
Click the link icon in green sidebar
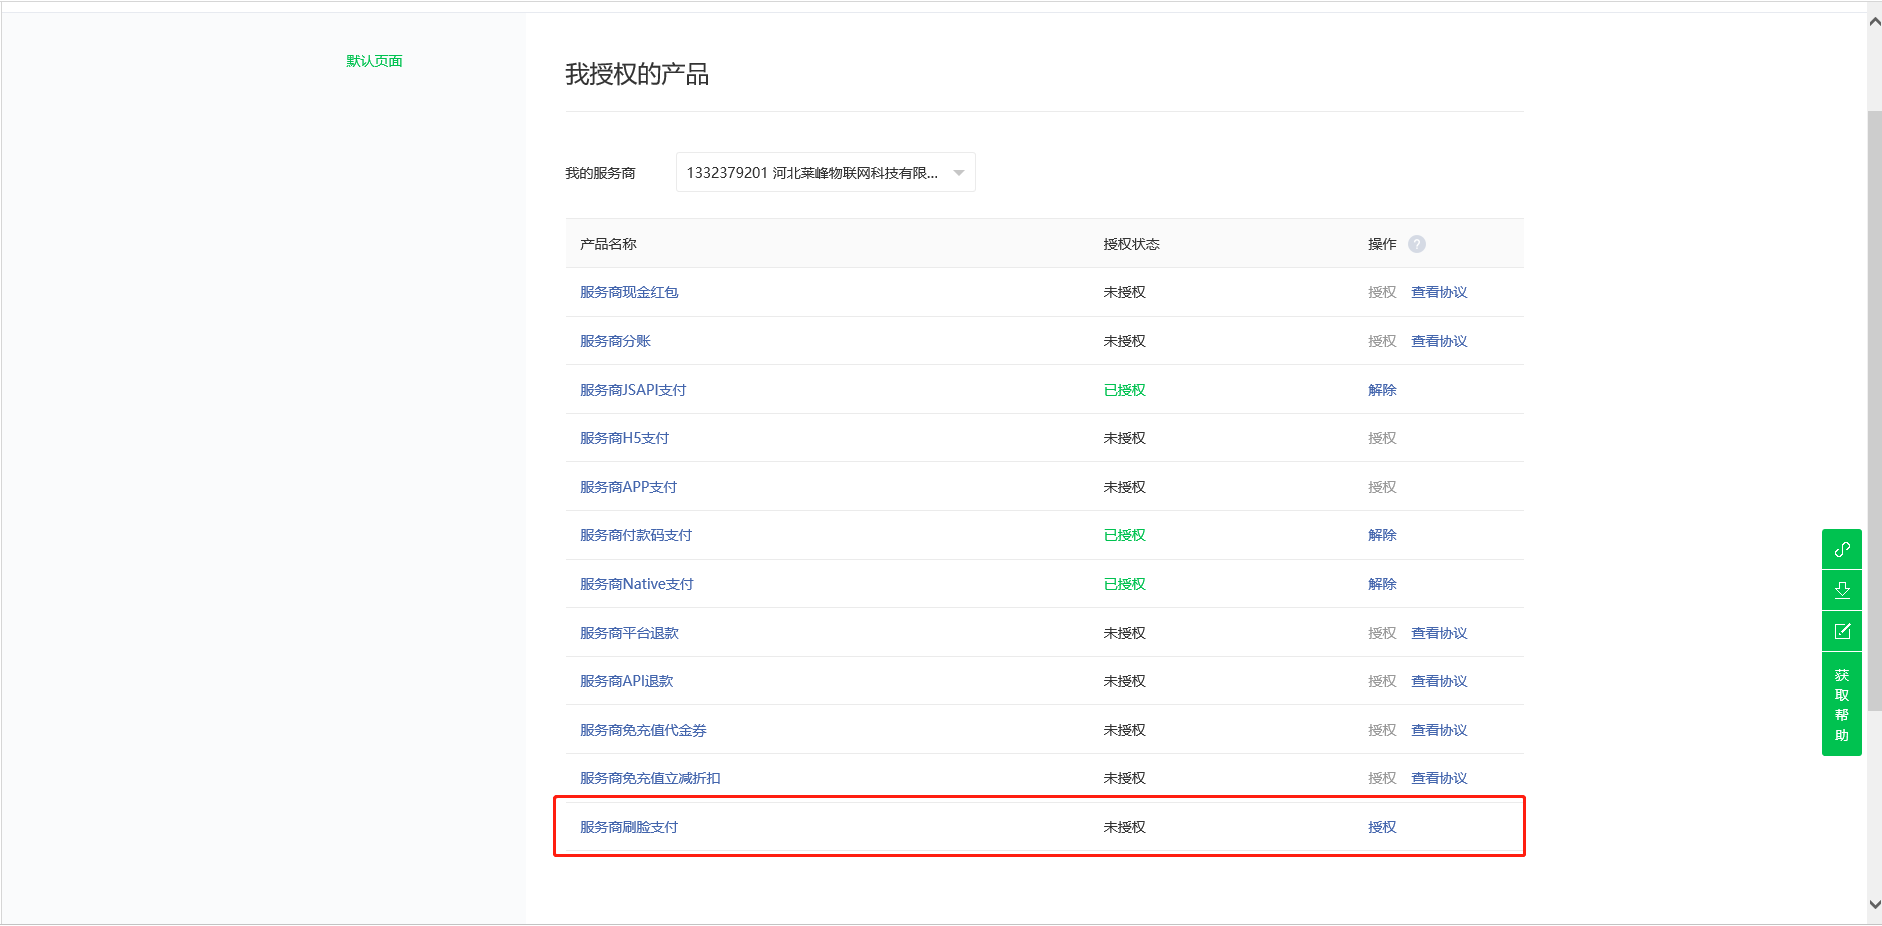pyautogui.click(x=1842, y=550)
